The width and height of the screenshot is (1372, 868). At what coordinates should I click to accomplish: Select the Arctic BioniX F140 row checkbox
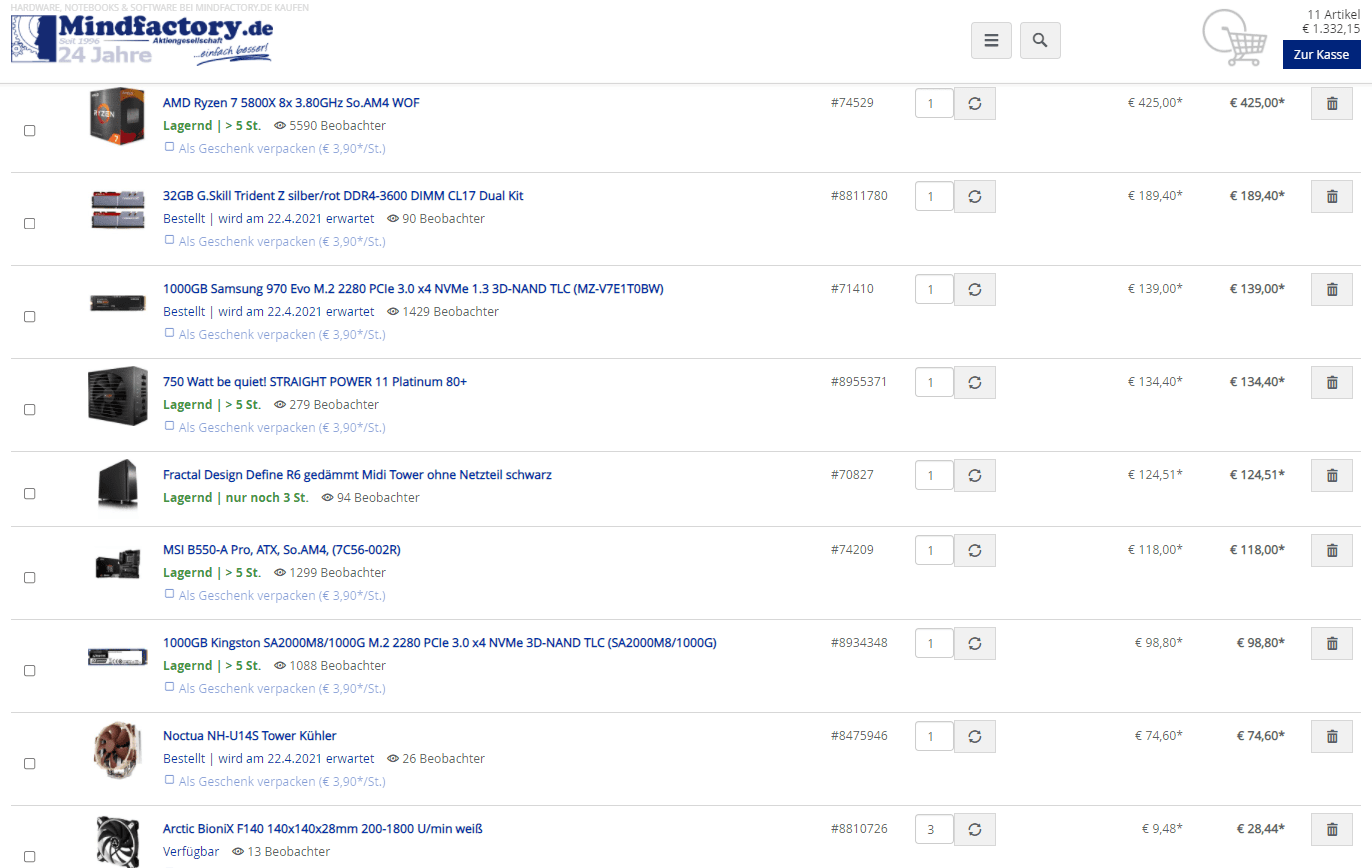[x=29, y=857]
